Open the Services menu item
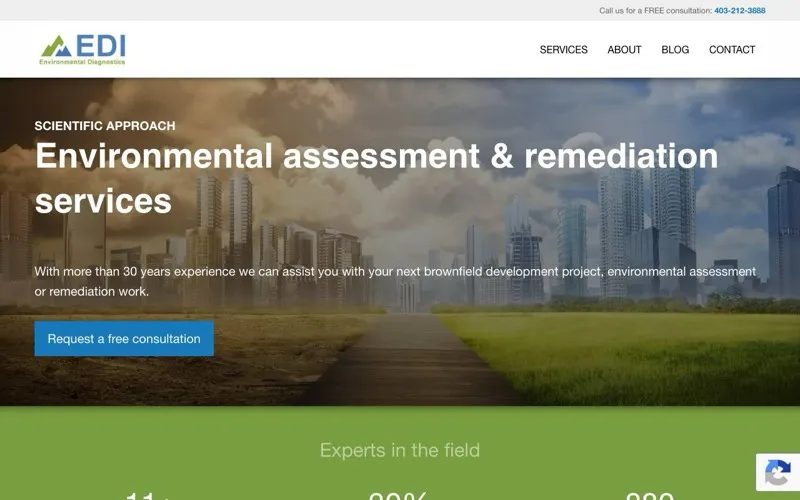The width and height of the screenshot is (800, 500). point(563,49)
